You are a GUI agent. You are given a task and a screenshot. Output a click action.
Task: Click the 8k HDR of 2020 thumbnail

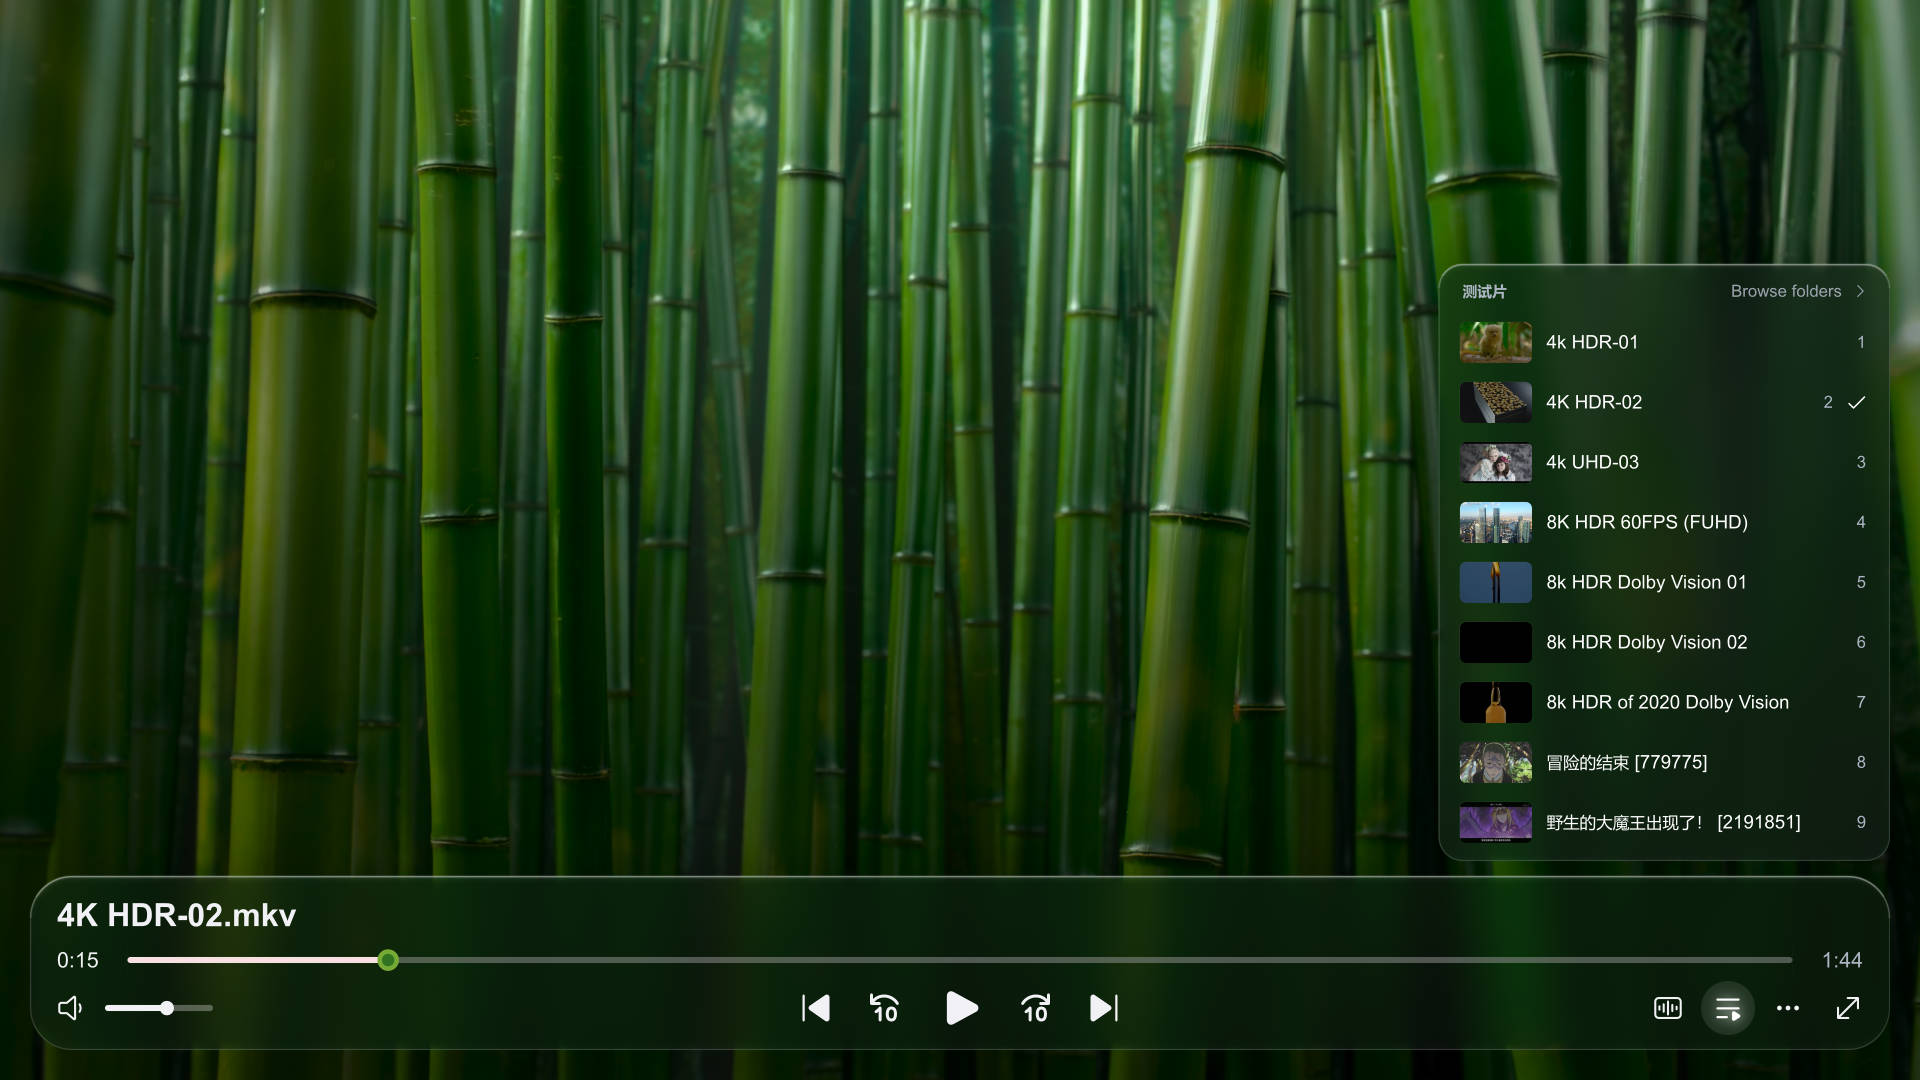pyautogui.click(x=1495, y=702)
